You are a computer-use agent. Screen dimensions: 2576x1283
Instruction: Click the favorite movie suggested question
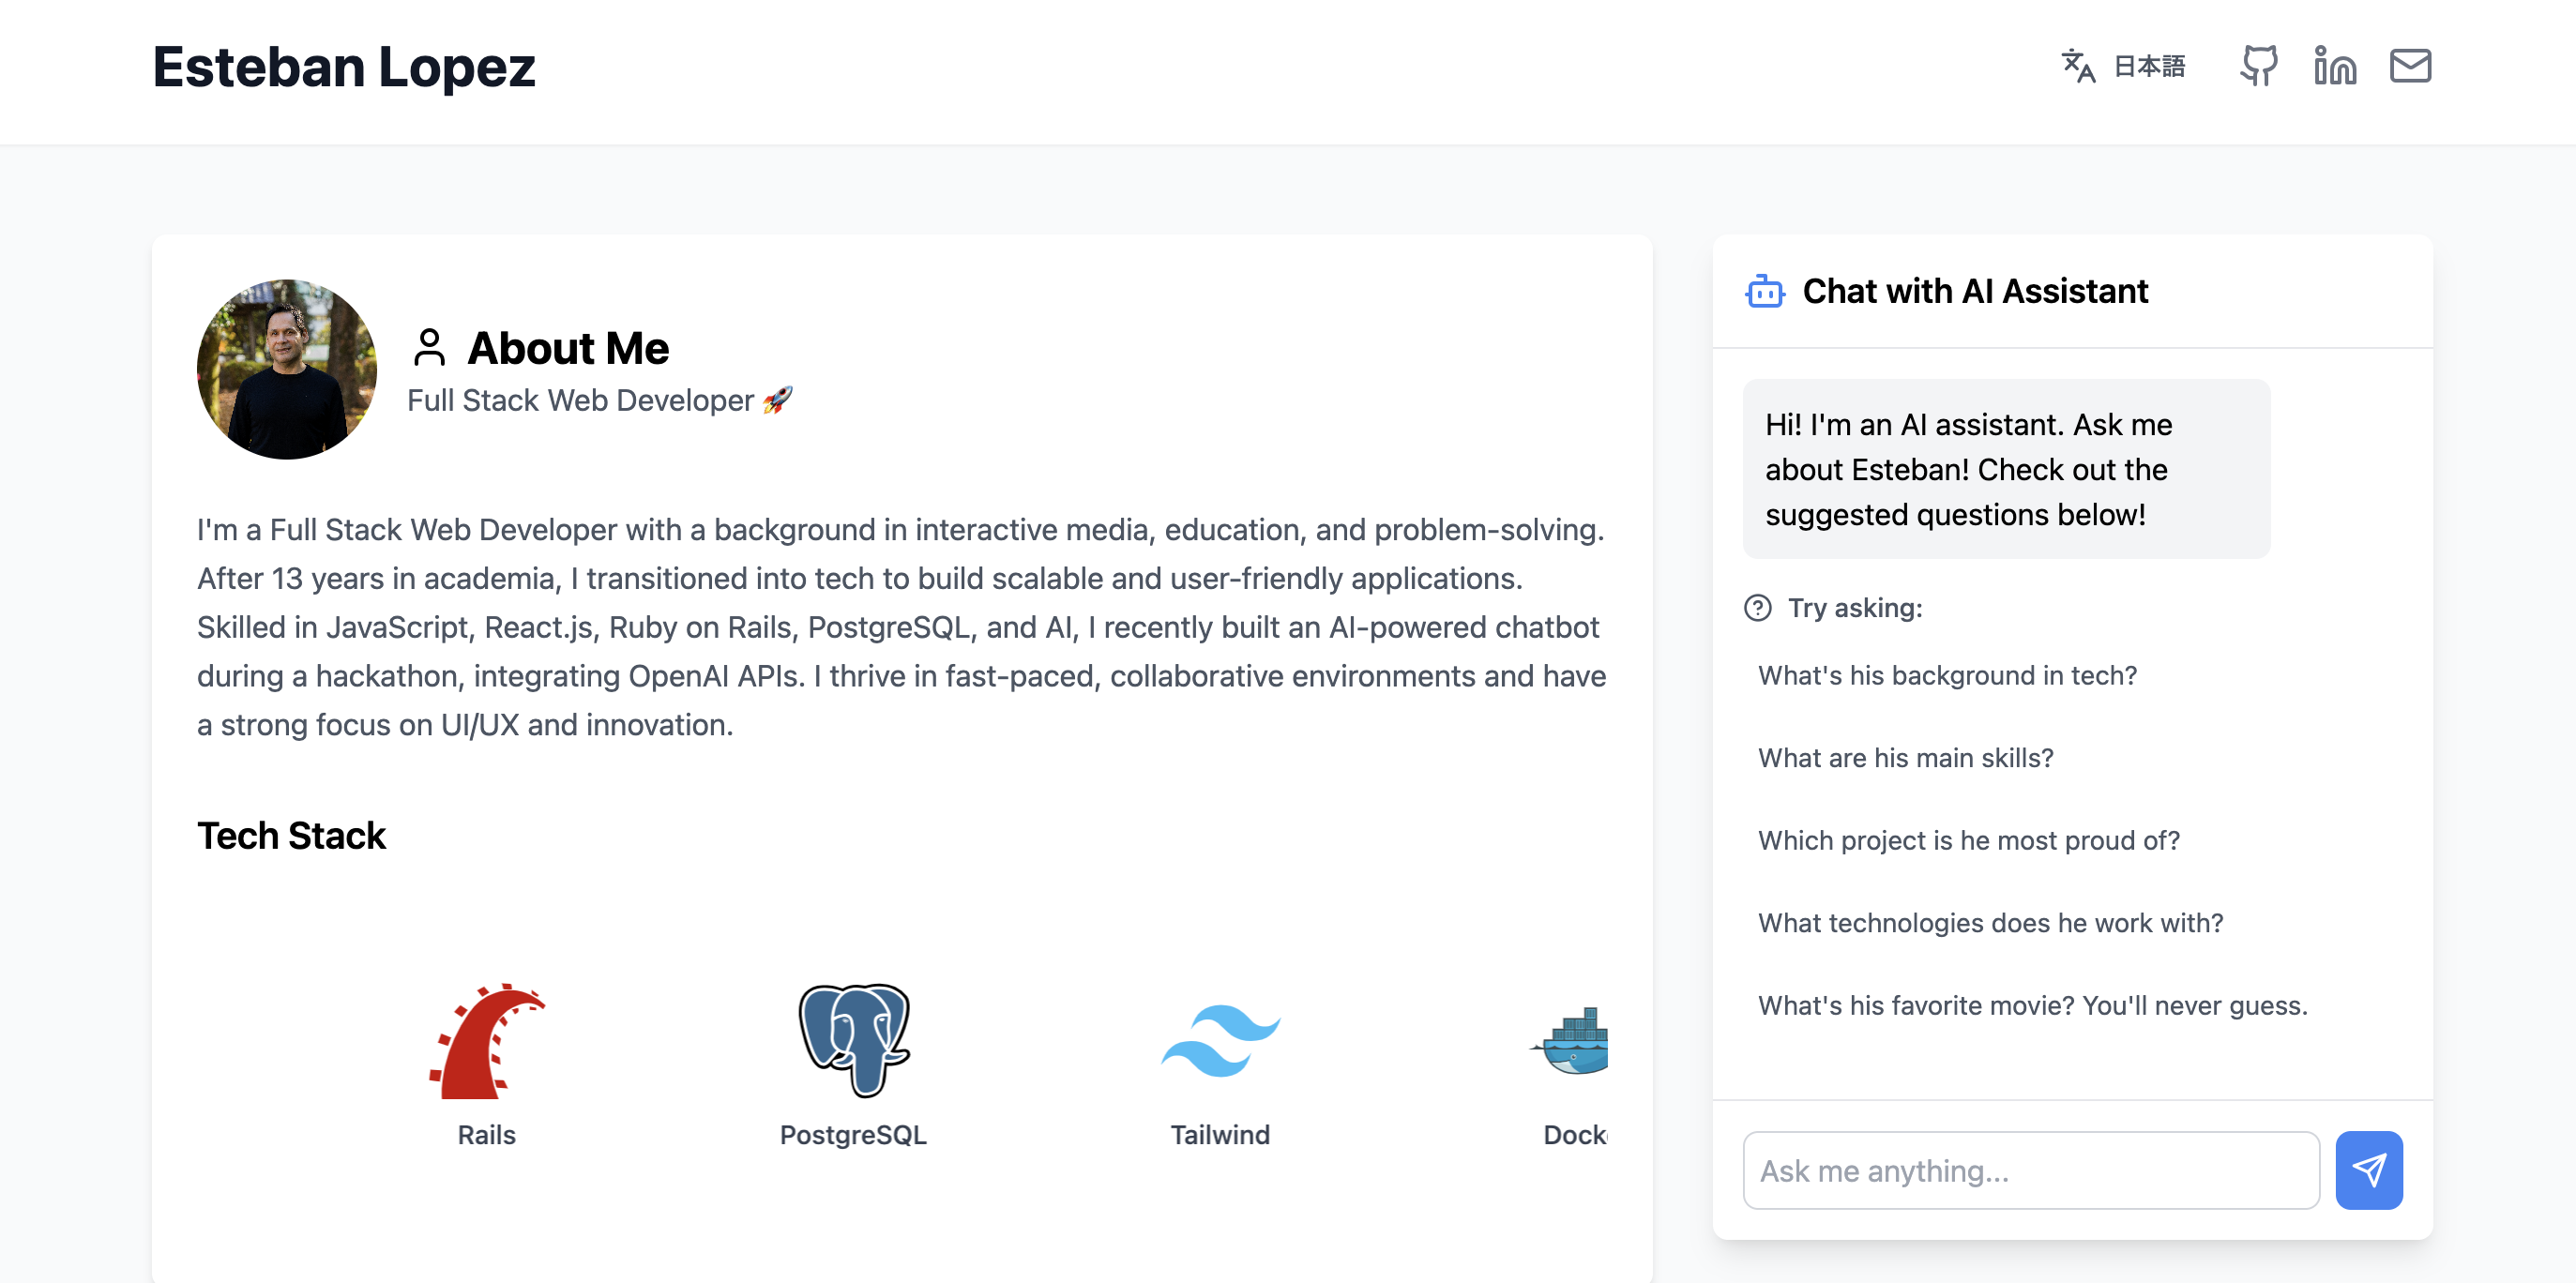(2032, 1005)
